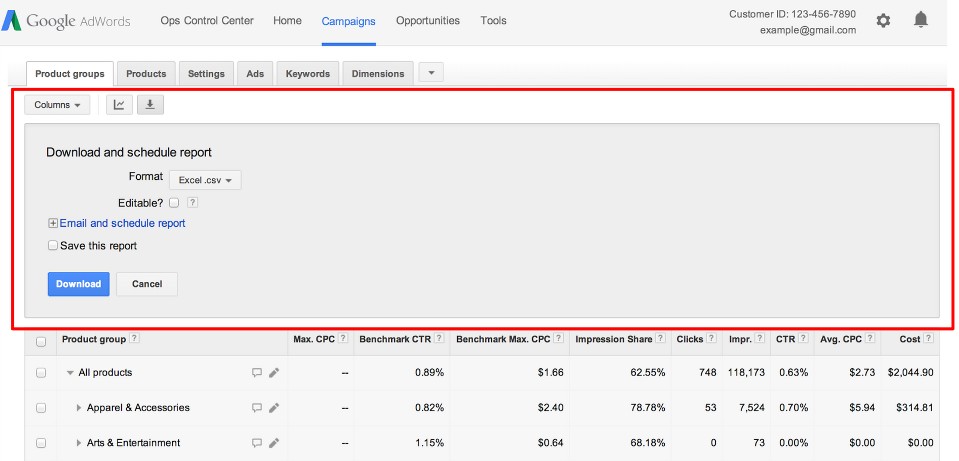
Task: Open comment bubble for All products
Action: (x=257, y=372)
